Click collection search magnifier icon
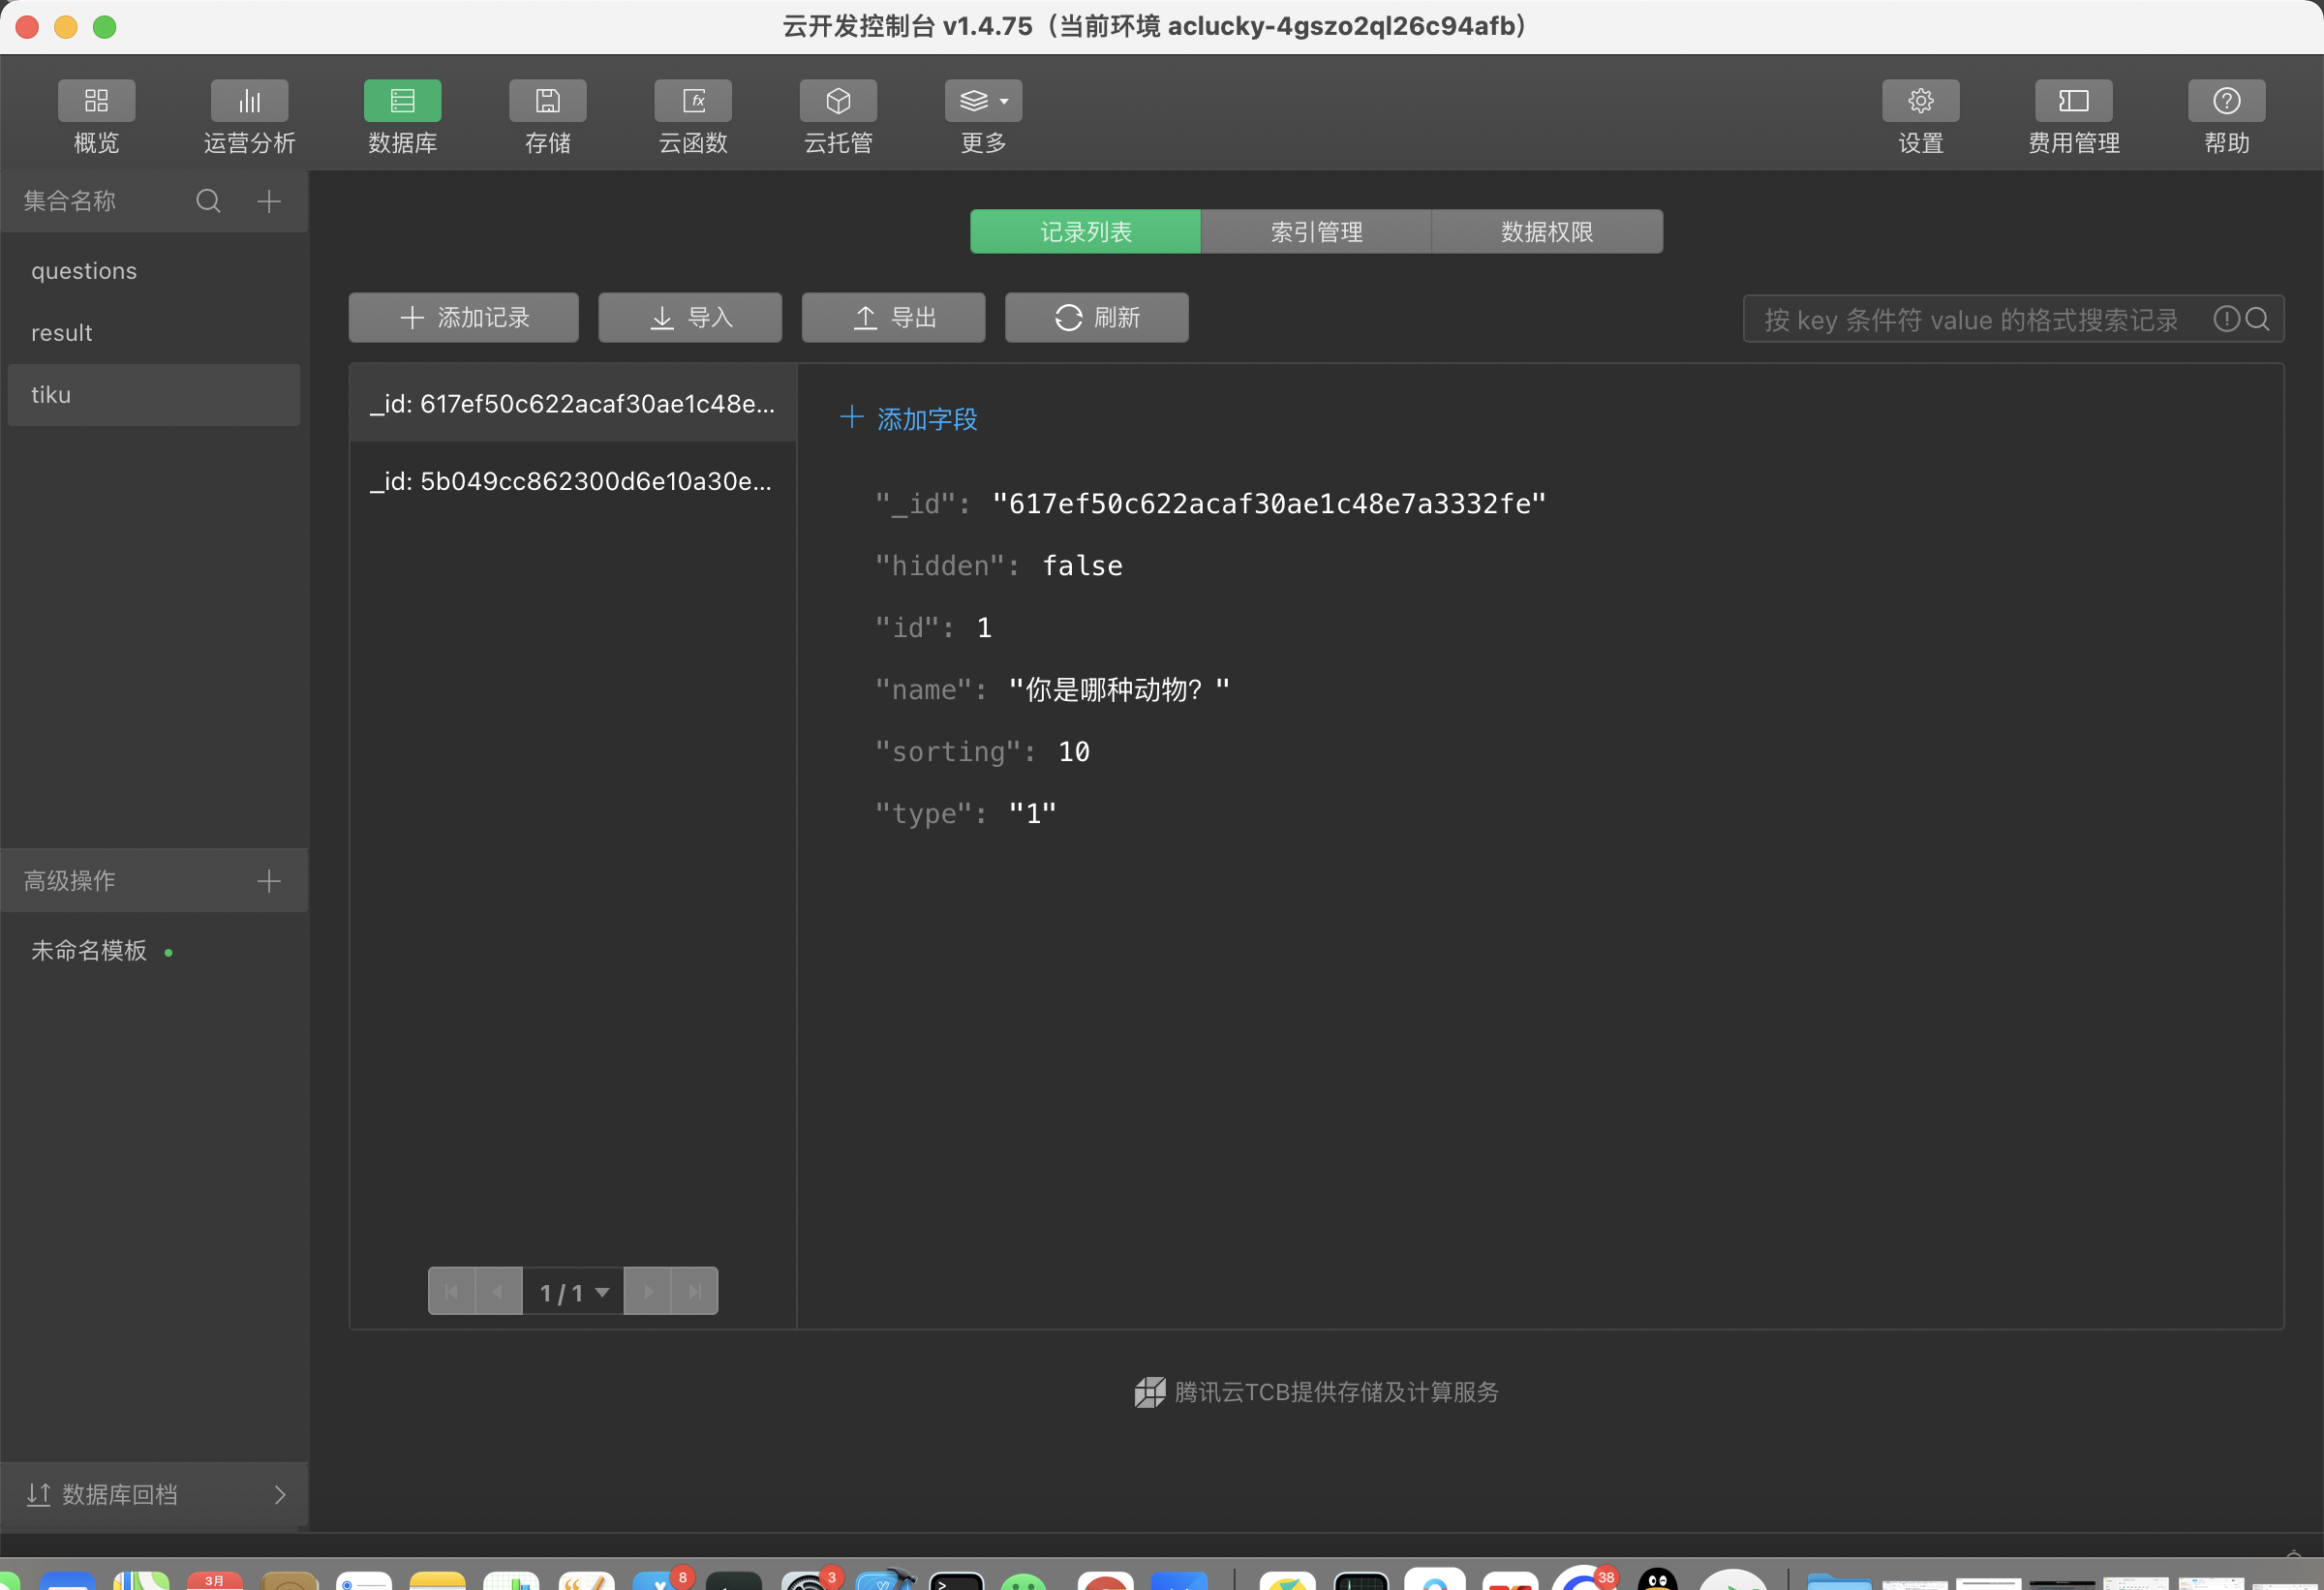The image size is (2324, 1590). (x=208, y=201)
